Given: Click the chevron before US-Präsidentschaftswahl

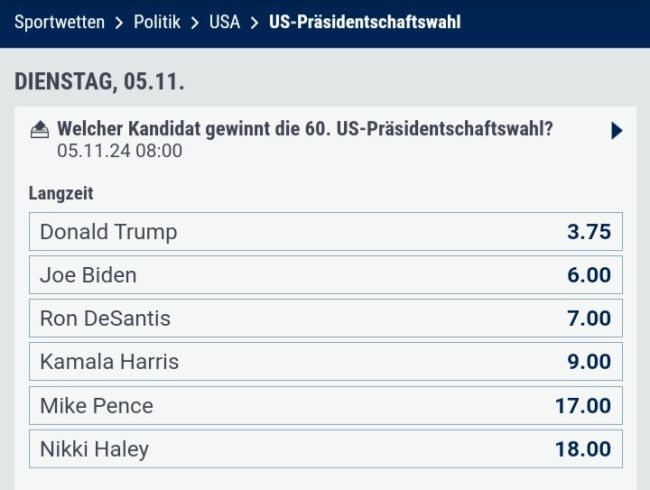Looking at the screenshot, I should (x=254, y=22).
